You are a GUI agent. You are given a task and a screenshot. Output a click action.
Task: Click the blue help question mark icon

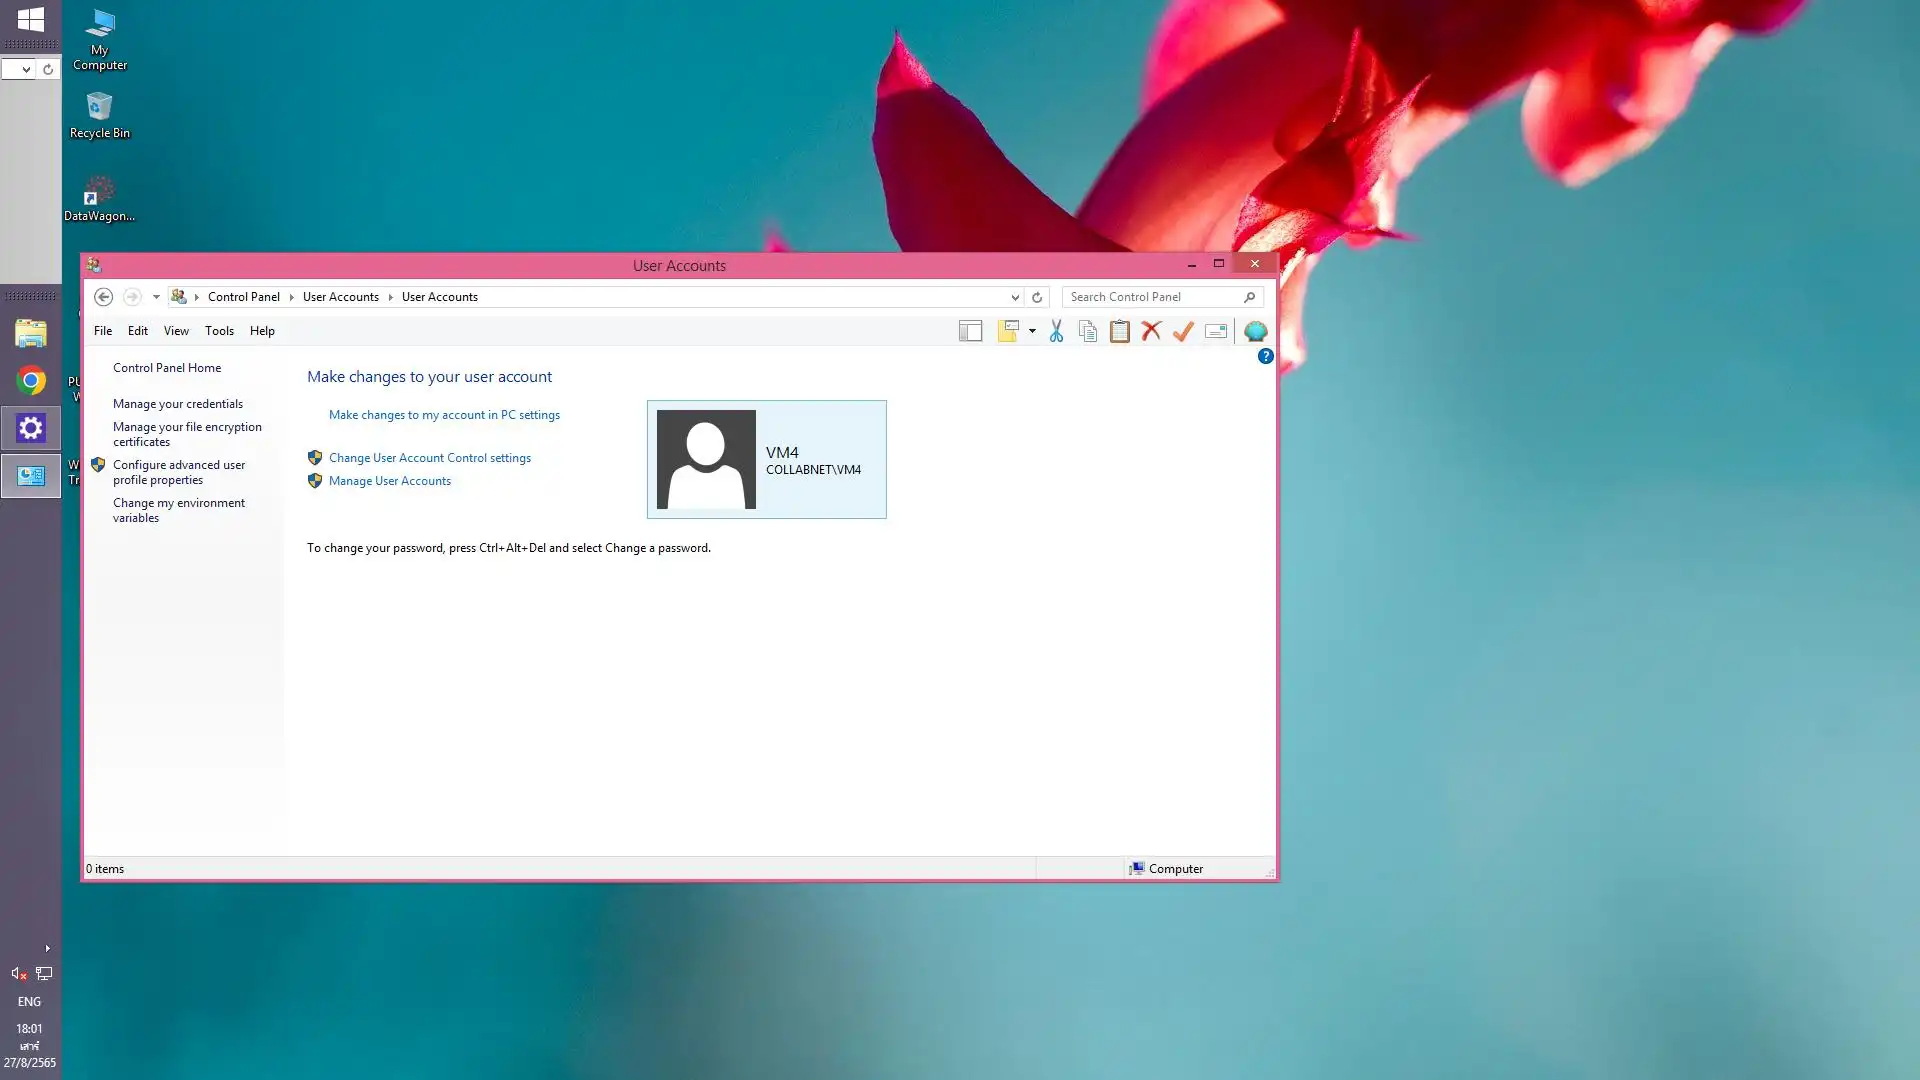tap(1265, 356)
